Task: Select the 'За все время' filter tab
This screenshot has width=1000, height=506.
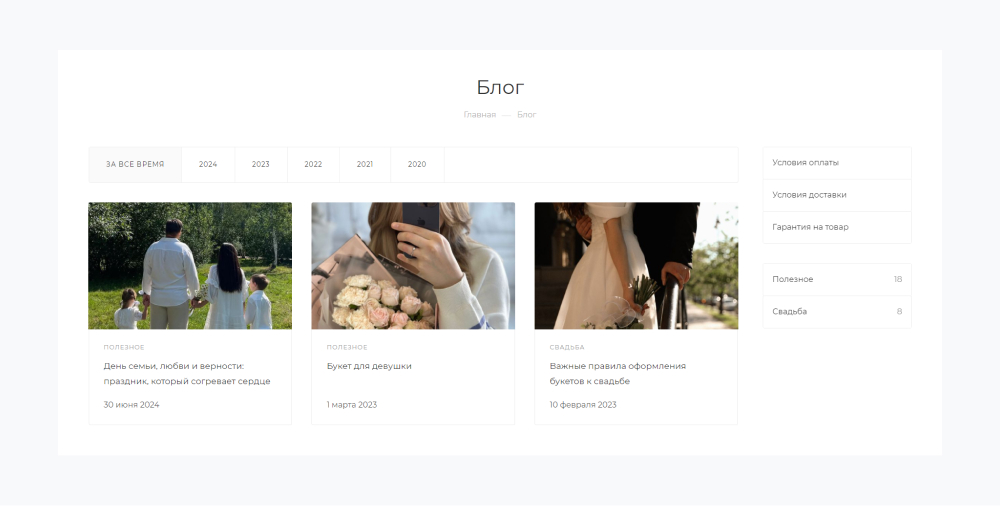Action: click(x=135, y=164)
